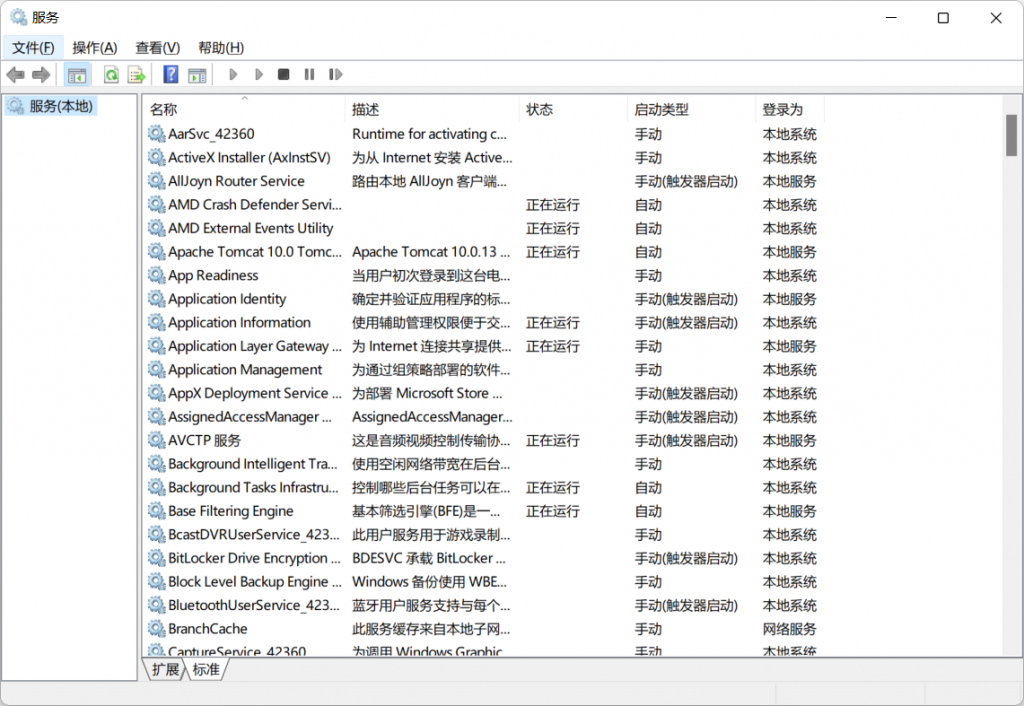The width and height of the screenshot is (1024, 706).
Task: Click the Stop Service square icon
Action: pos(284,74)
